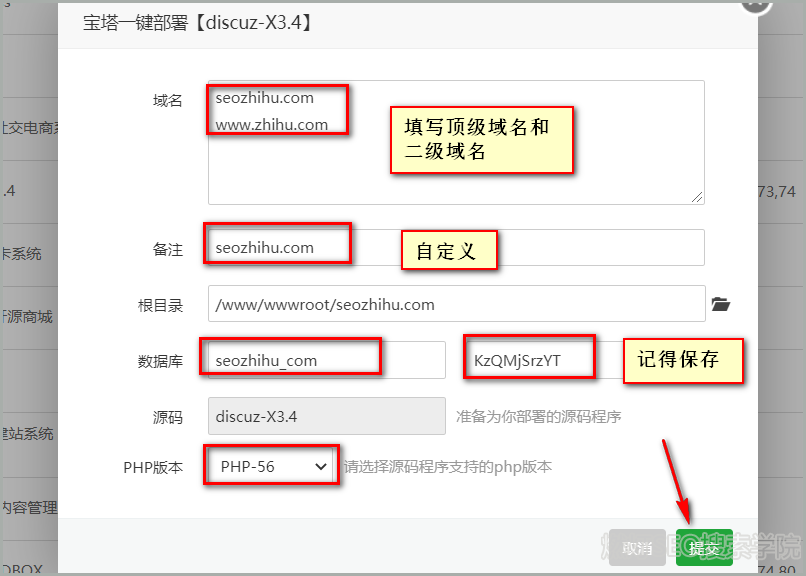Image resolution: width=806 pixels, height=576 pixels.
Task: Click the disabled 源码 field discuz-X3.4
Action: pos(327,416)
